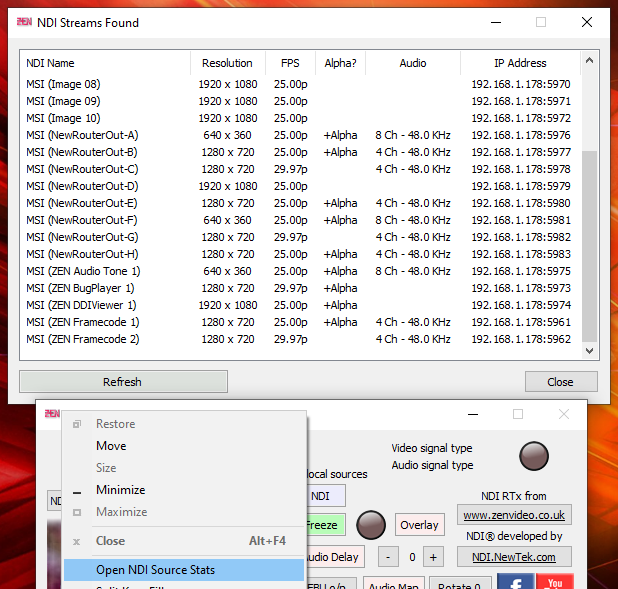Sort by IP Address column header

click(520, 63)
